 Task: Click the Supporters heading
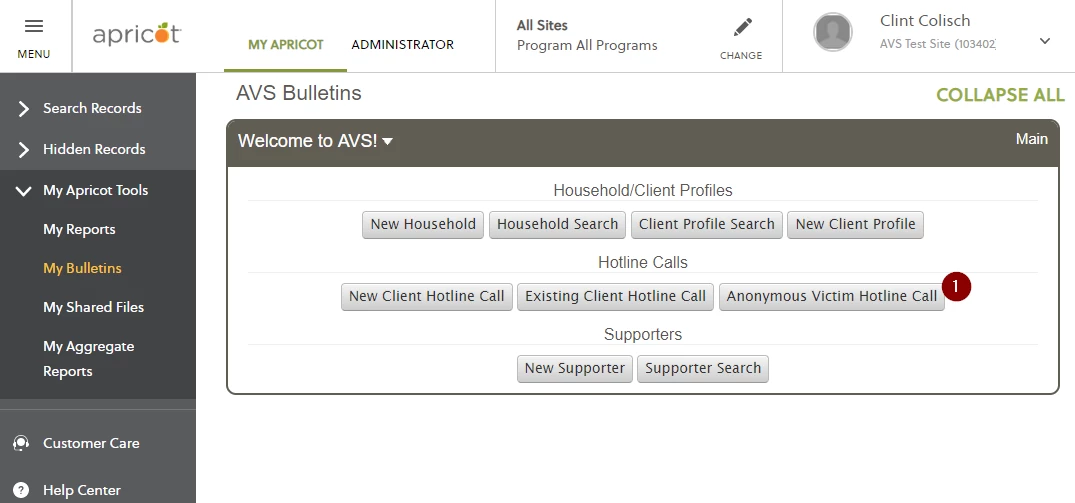click(642, 334)
